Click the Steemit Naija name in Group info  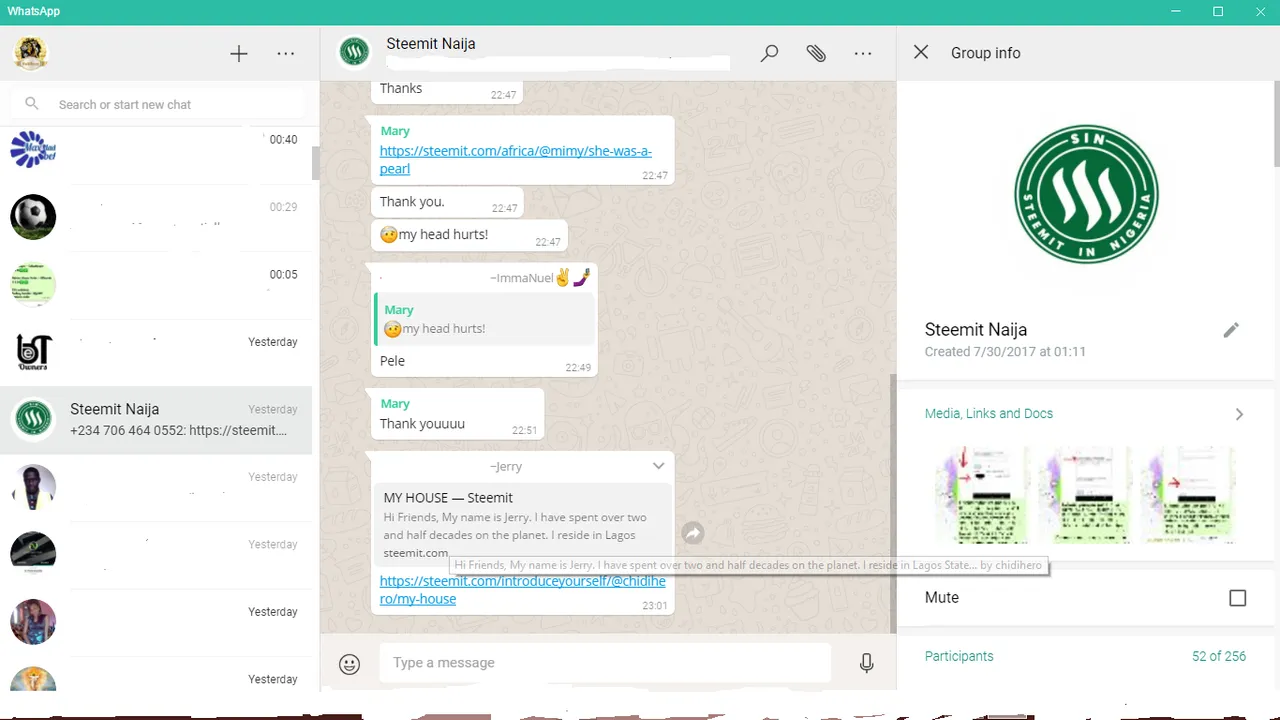(x=976, y=330)
